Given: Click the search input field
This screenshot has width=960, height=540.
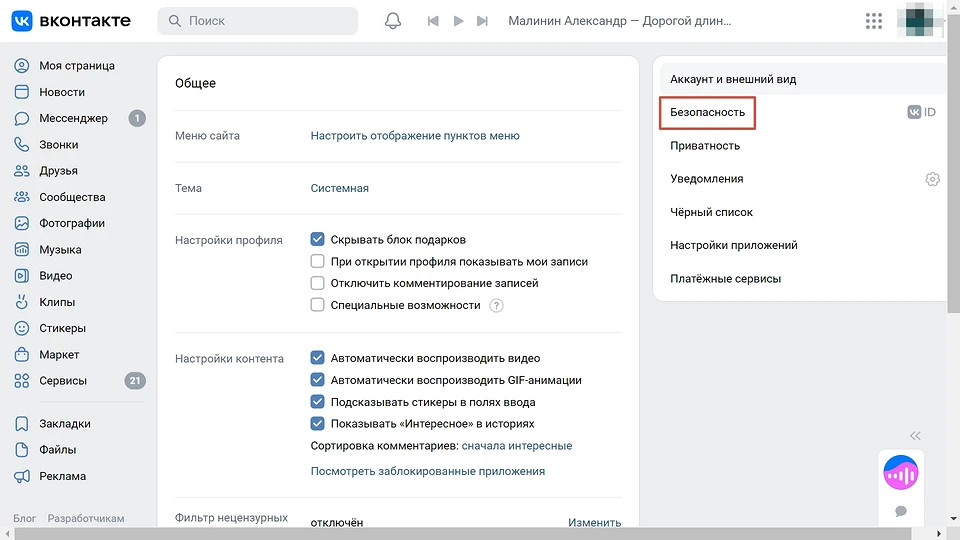Looking at the screenshot, I should (x=258, y=21).
